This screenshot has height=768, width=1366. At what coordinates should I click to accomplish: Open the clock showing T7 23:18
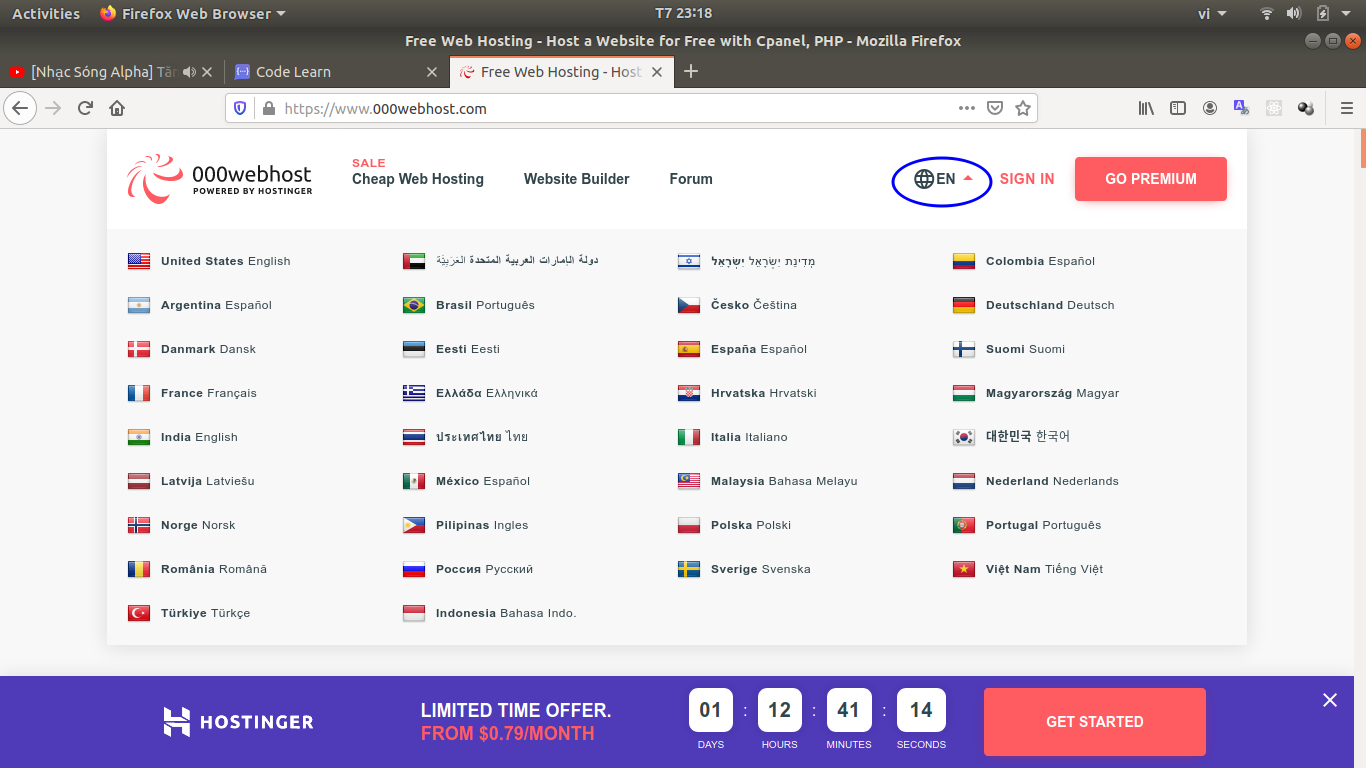pyautogui.click(x=684, y=13)
